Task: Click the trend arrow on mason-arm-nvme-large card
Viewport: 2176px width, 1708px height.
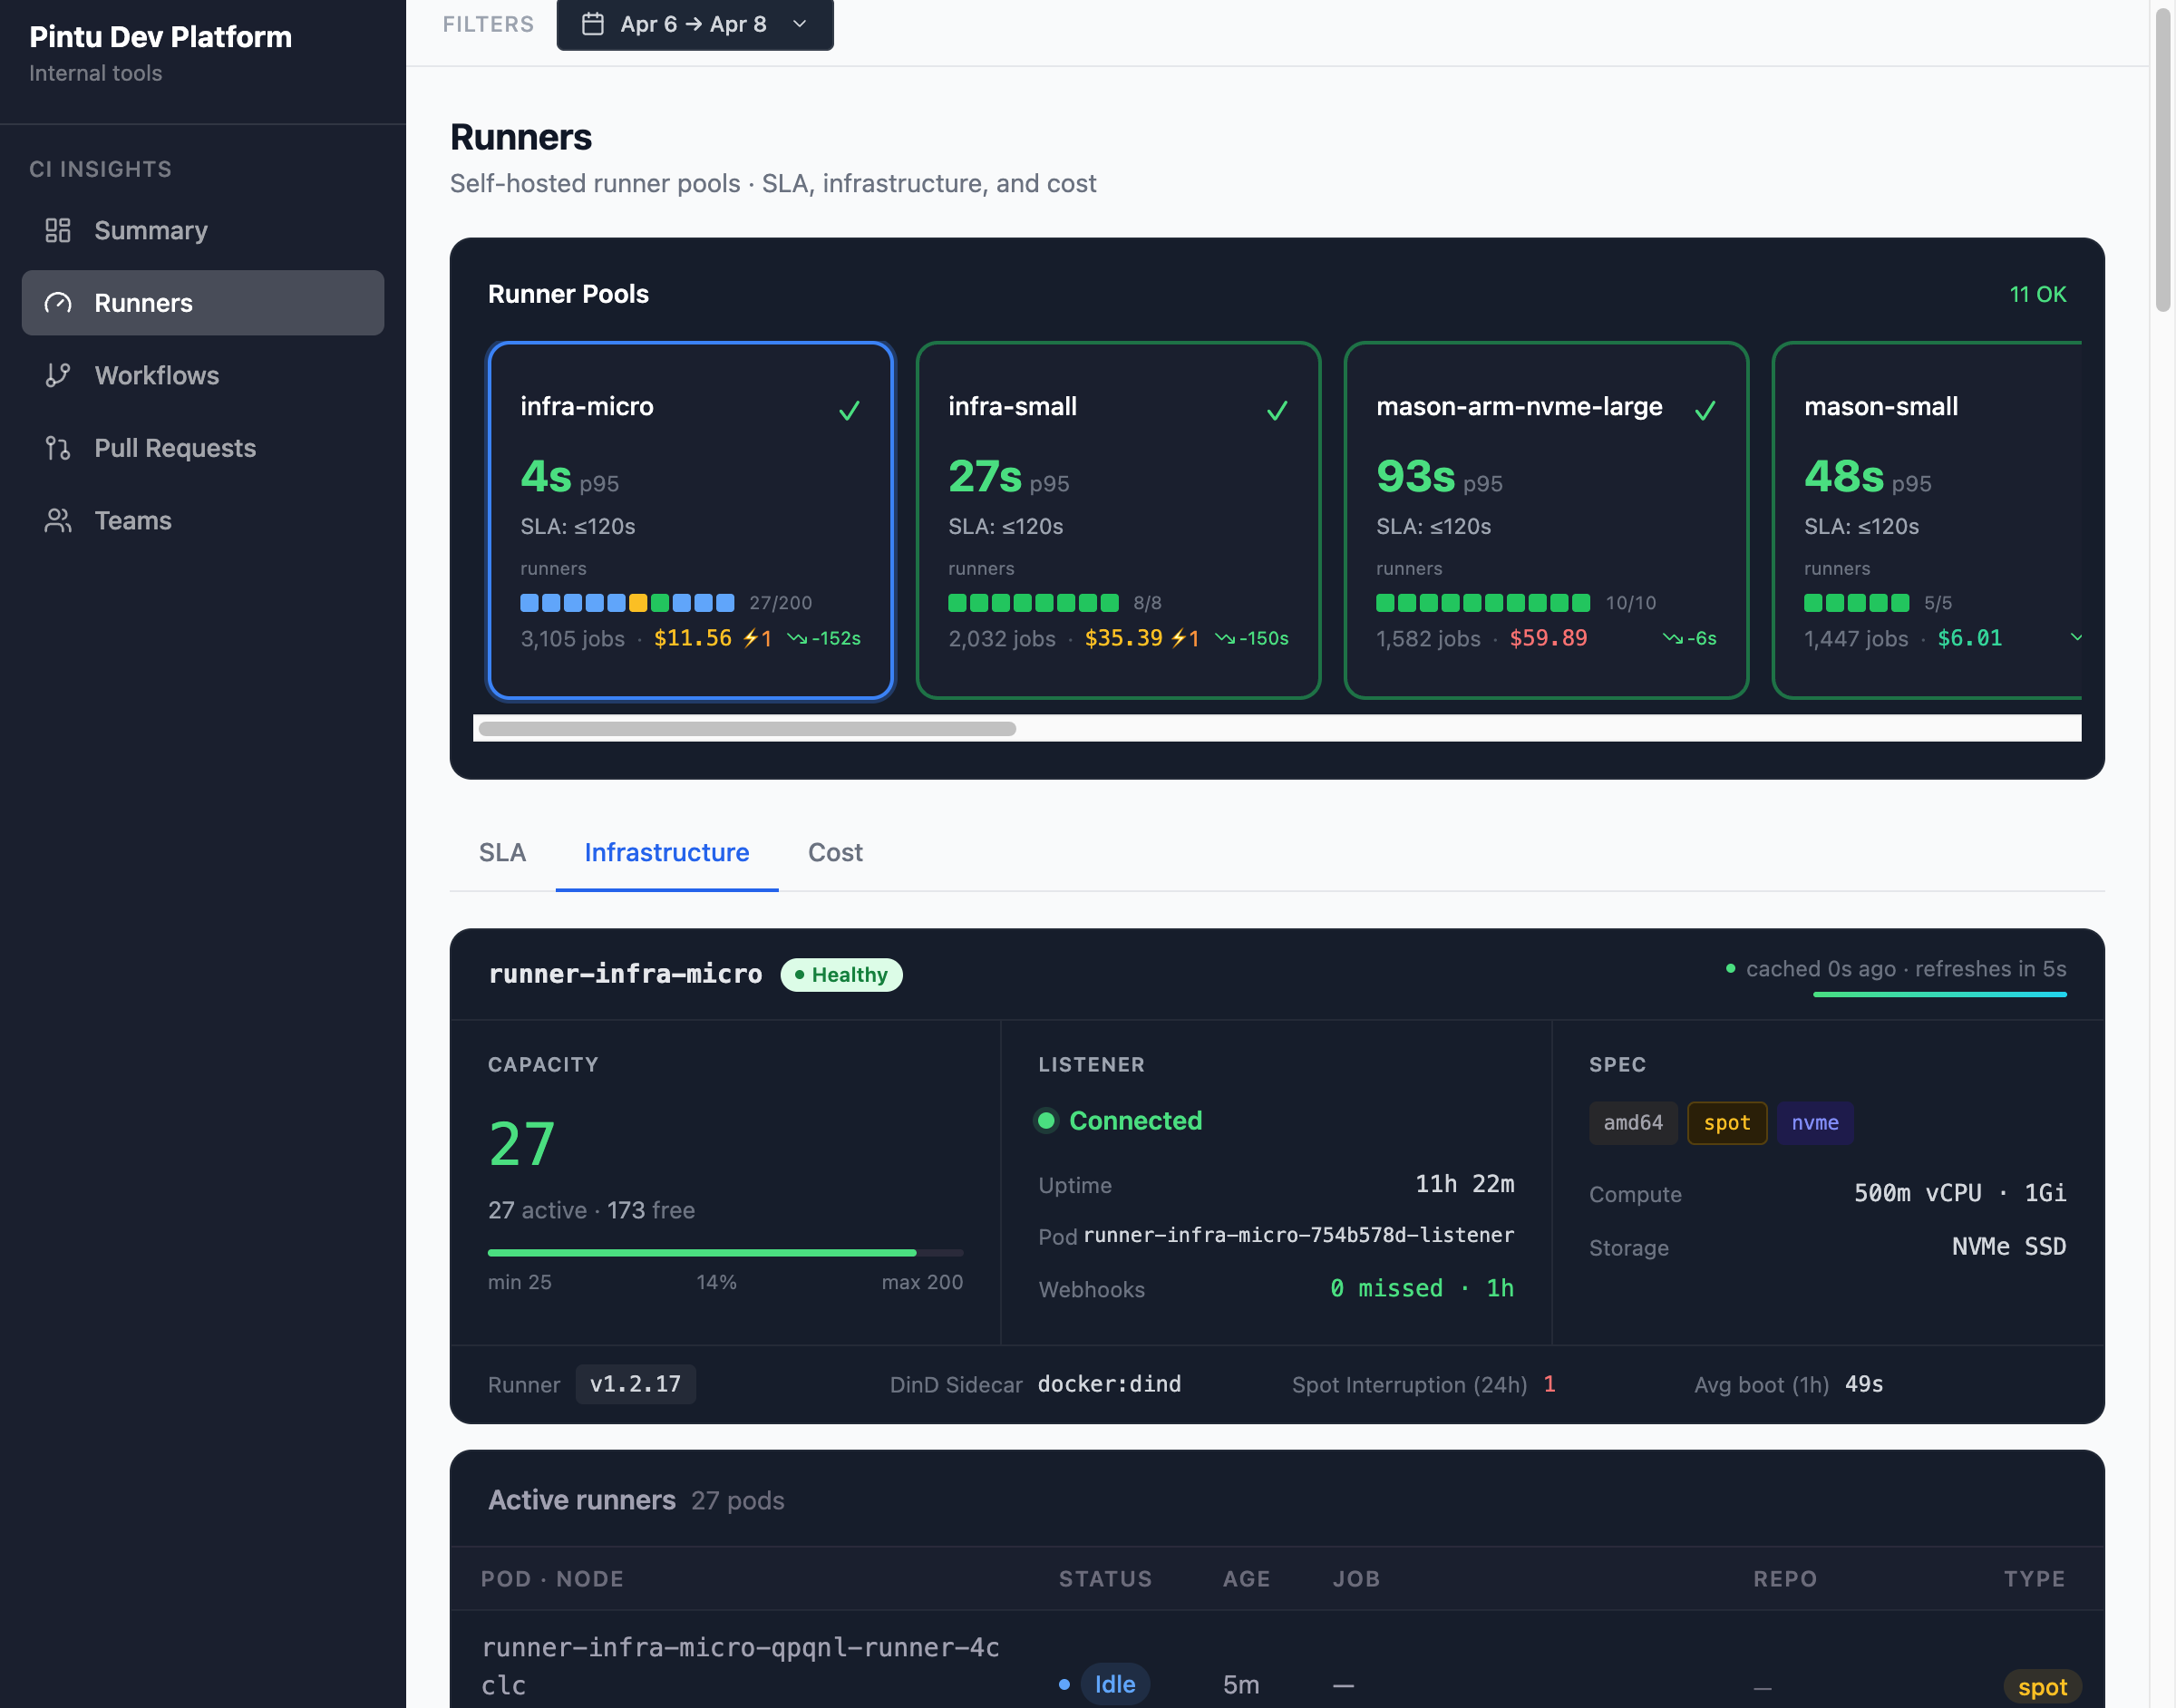Action: [x=1672, y=638]
